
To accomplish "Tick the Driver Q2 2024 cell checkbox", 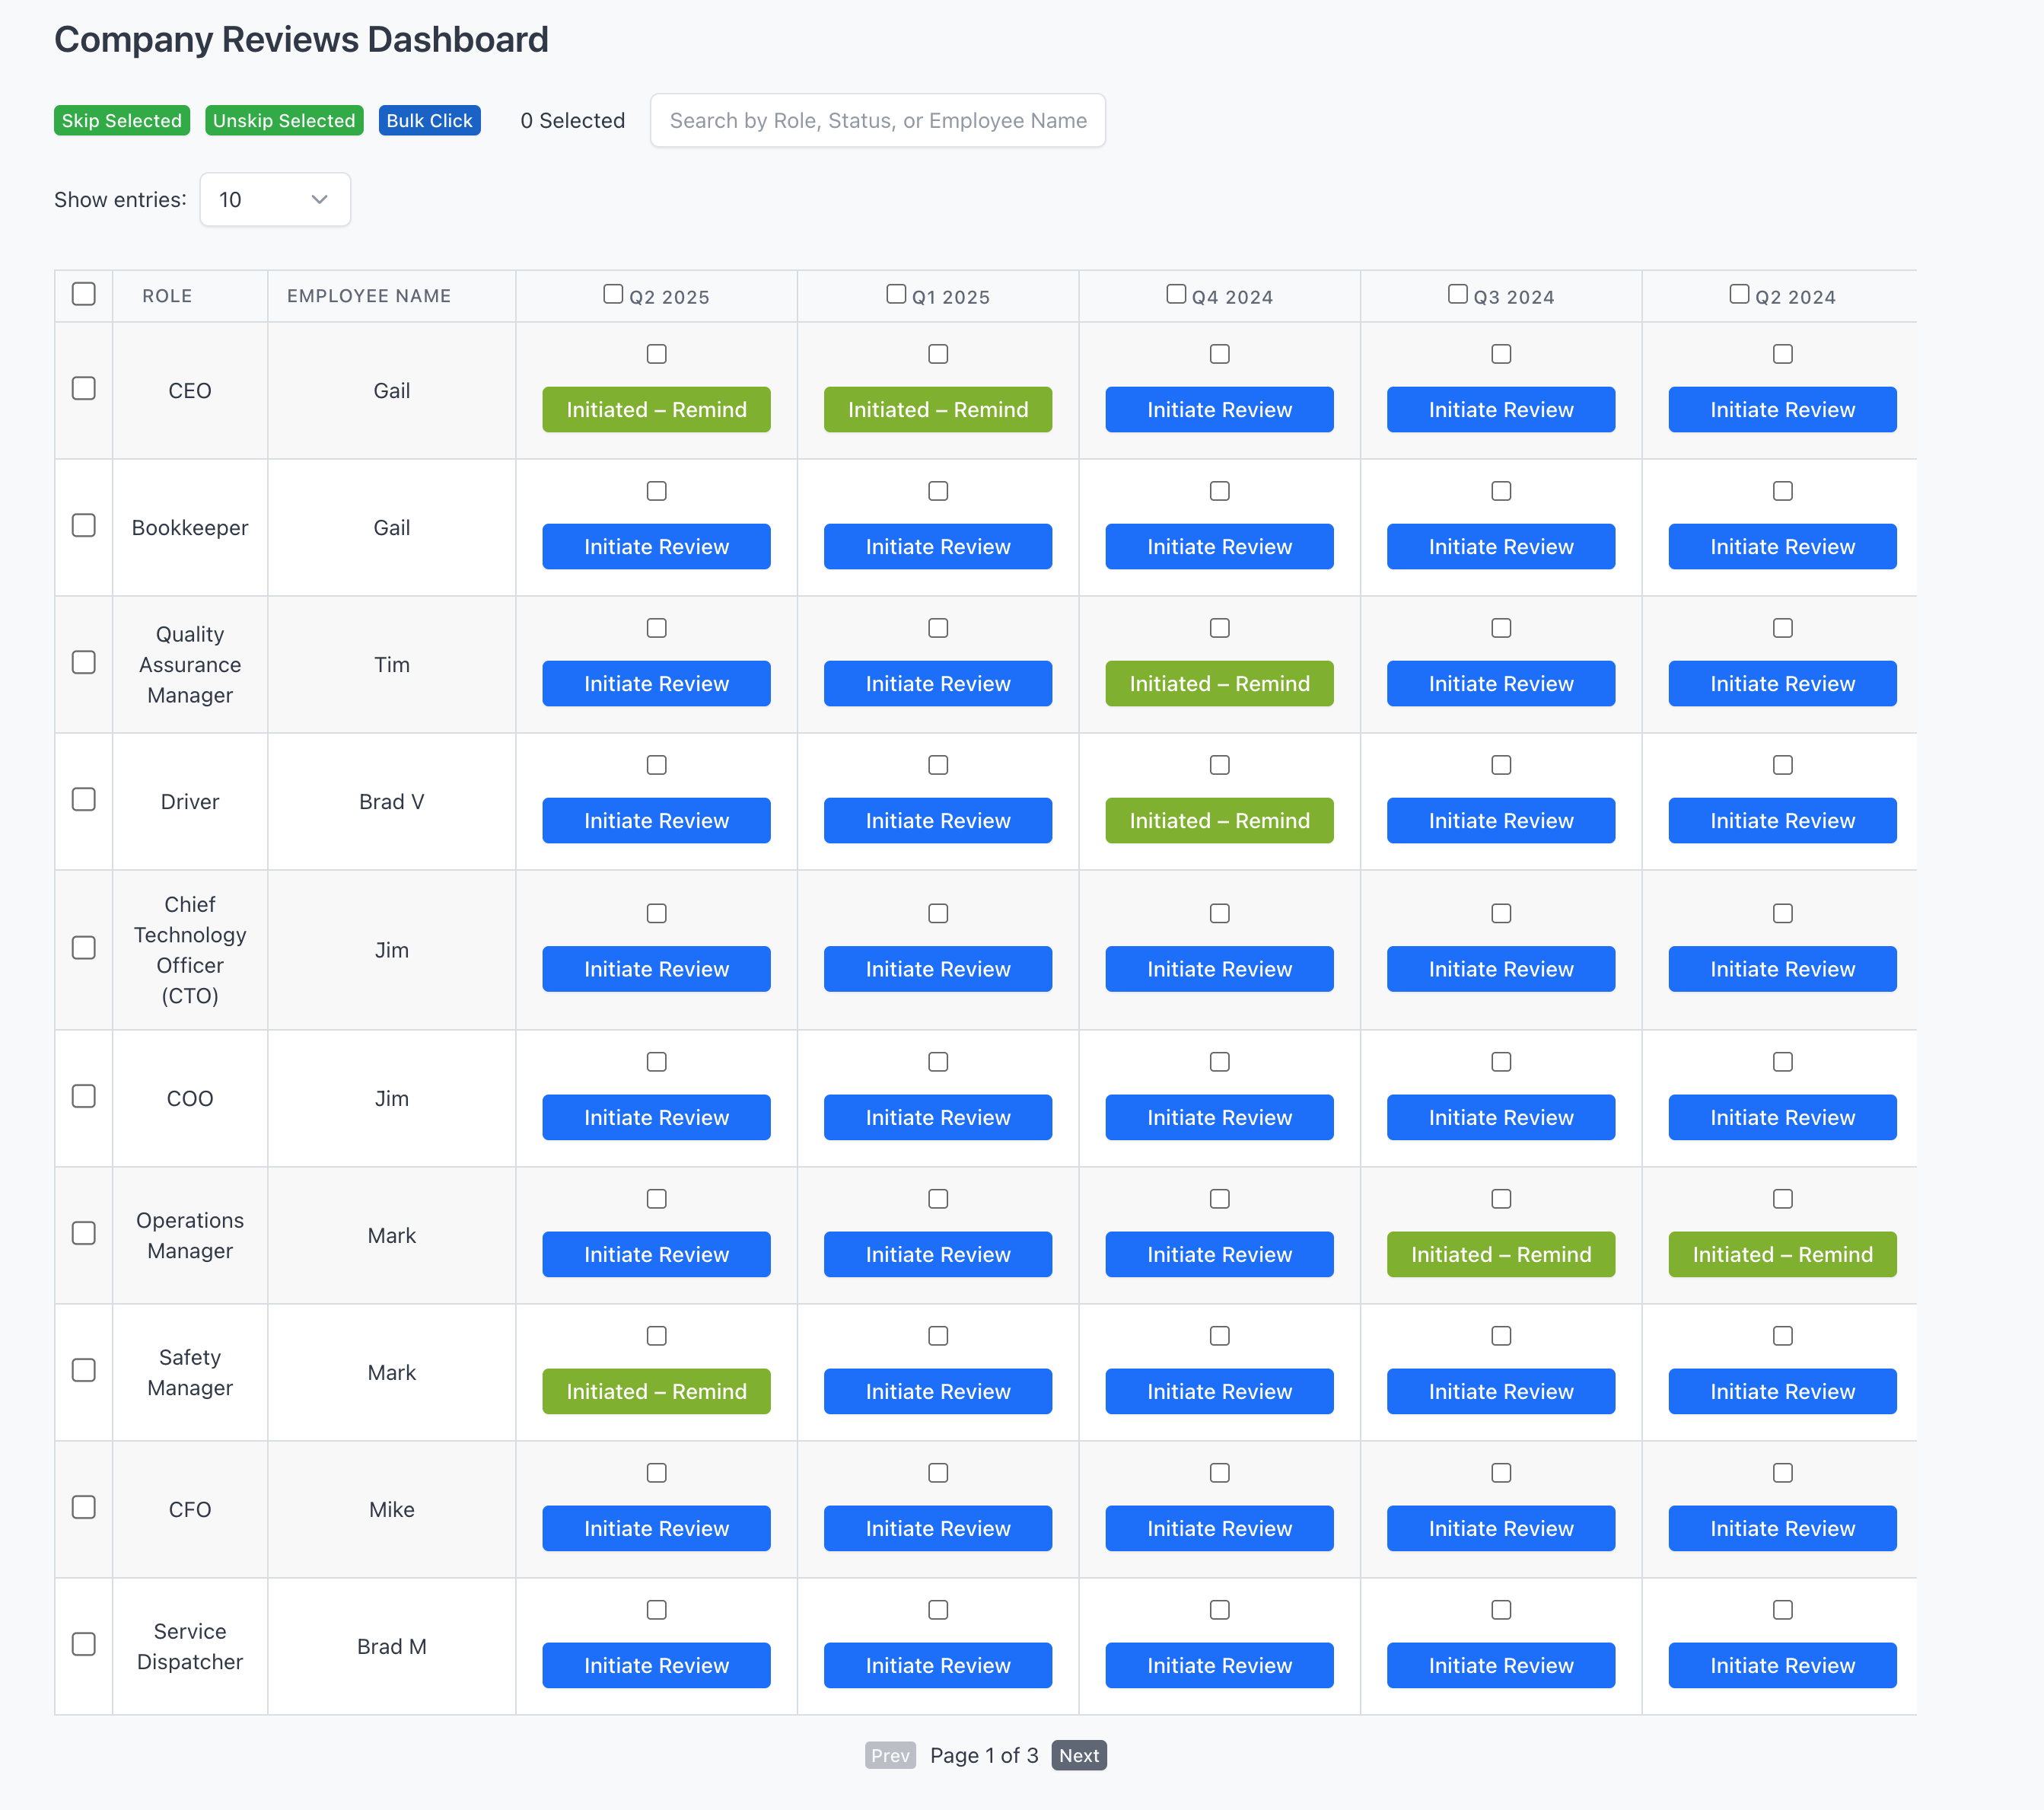I will (x=1783, y=765).
